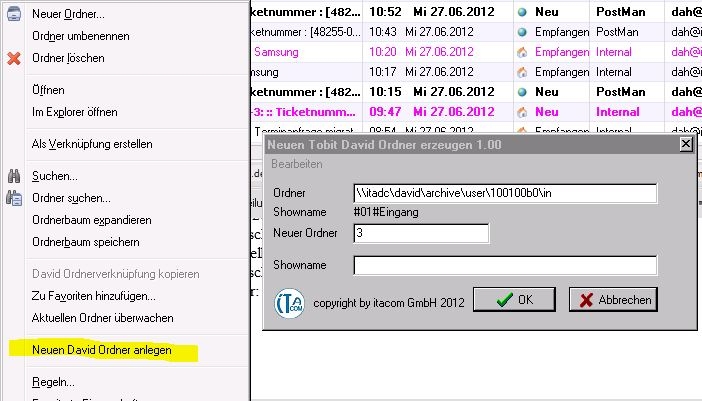
Task: Click the empty Showname input field
Action: pos(505,265)
